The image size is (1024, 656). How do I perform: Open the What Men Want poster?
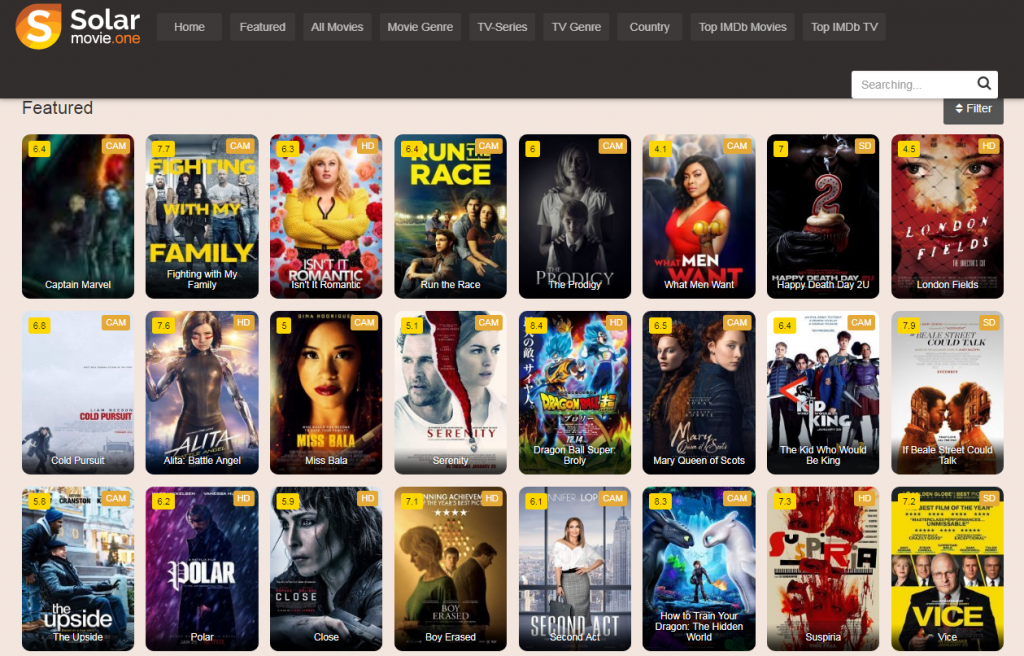[x=699, y=216]
